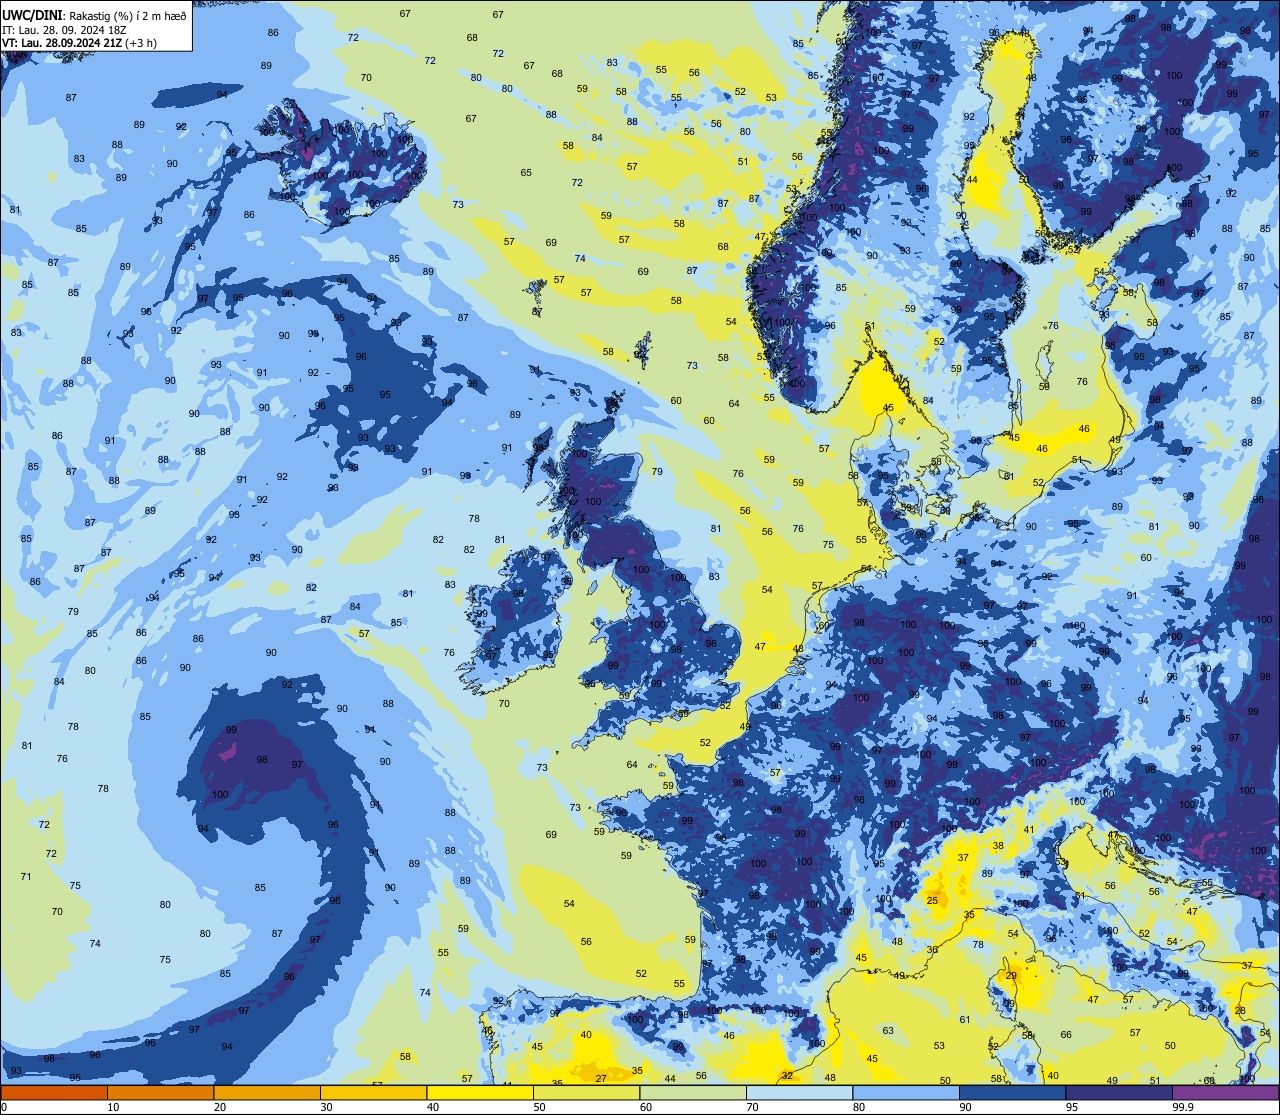Click the purple above-99.9% legend swatch
Screen dimensions: 1280x1115
coord(1225,1092)
